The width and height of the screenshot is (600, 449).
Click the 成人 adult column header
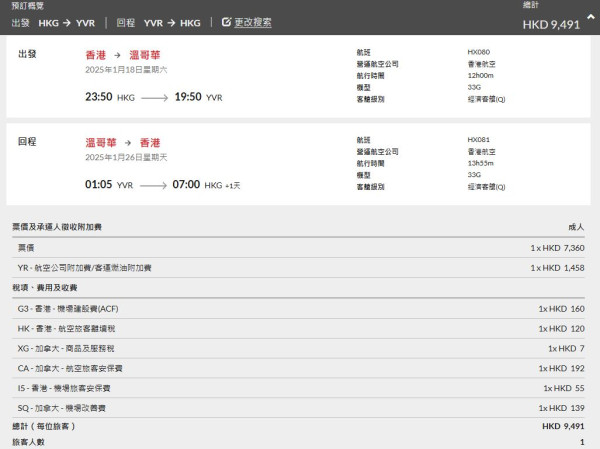point(576,227)
